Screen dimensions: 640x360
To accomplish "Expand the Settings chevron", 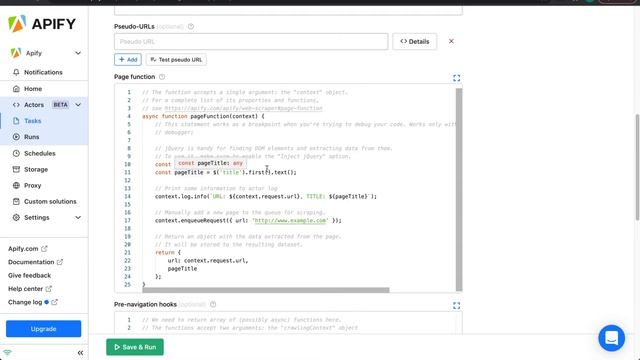I will coord(78,218).
